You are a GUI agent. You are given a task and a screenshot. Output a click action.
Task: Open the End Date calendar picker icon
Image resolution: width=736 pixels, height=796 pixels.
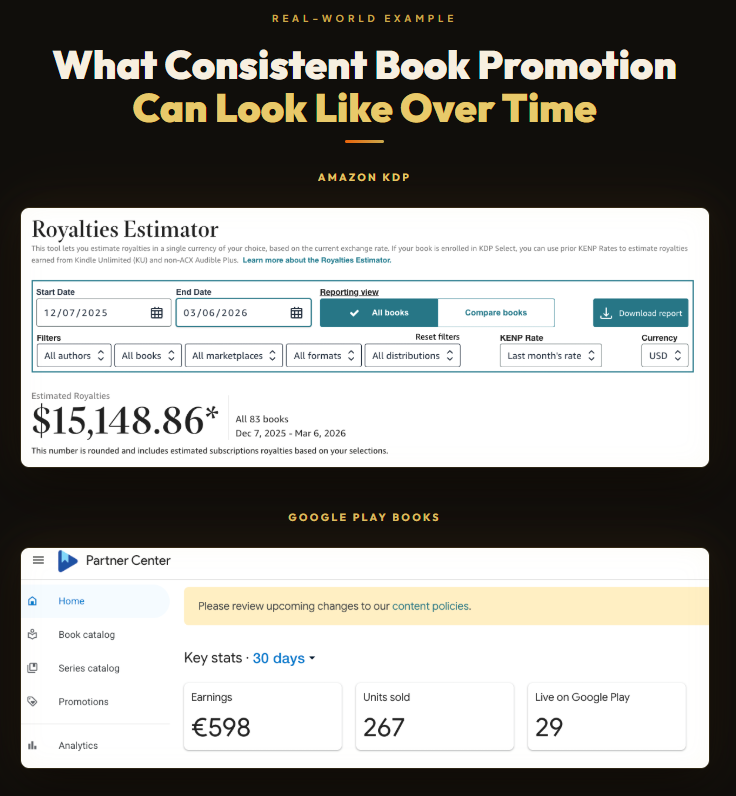click(x=297, y=313)
